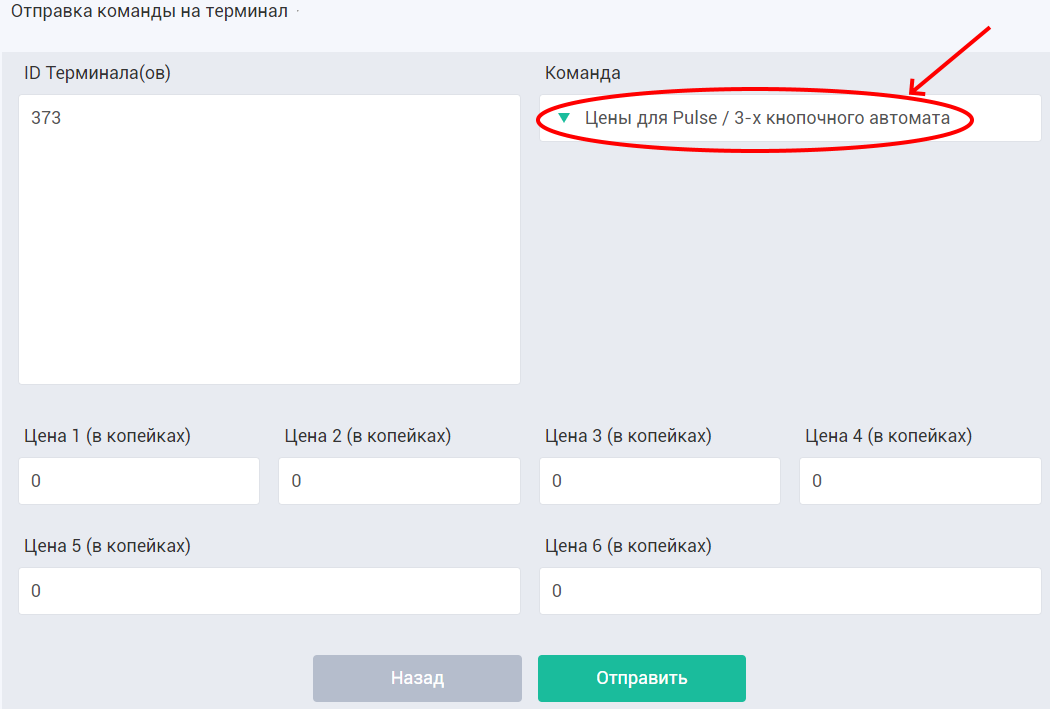Click into the Цена 3 (в копейках) field

pyautogui.click(x=660, y=481)
